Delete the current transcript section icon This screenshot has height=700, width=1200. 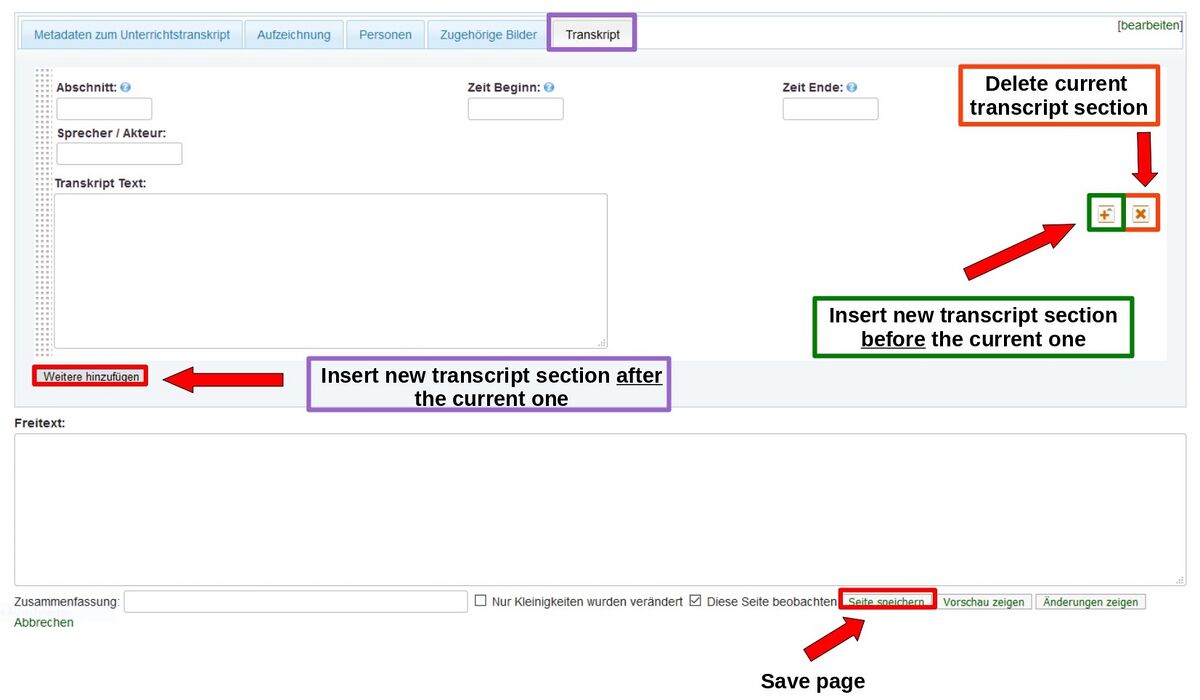(1140, 214)
